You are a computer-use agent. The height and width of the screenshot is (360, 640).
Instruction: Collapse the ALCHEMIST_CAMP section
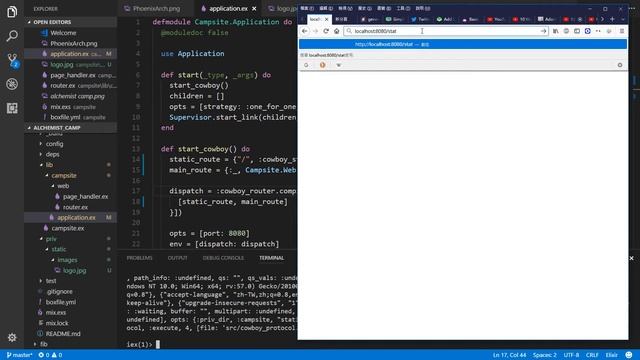[x=71, y=128]
